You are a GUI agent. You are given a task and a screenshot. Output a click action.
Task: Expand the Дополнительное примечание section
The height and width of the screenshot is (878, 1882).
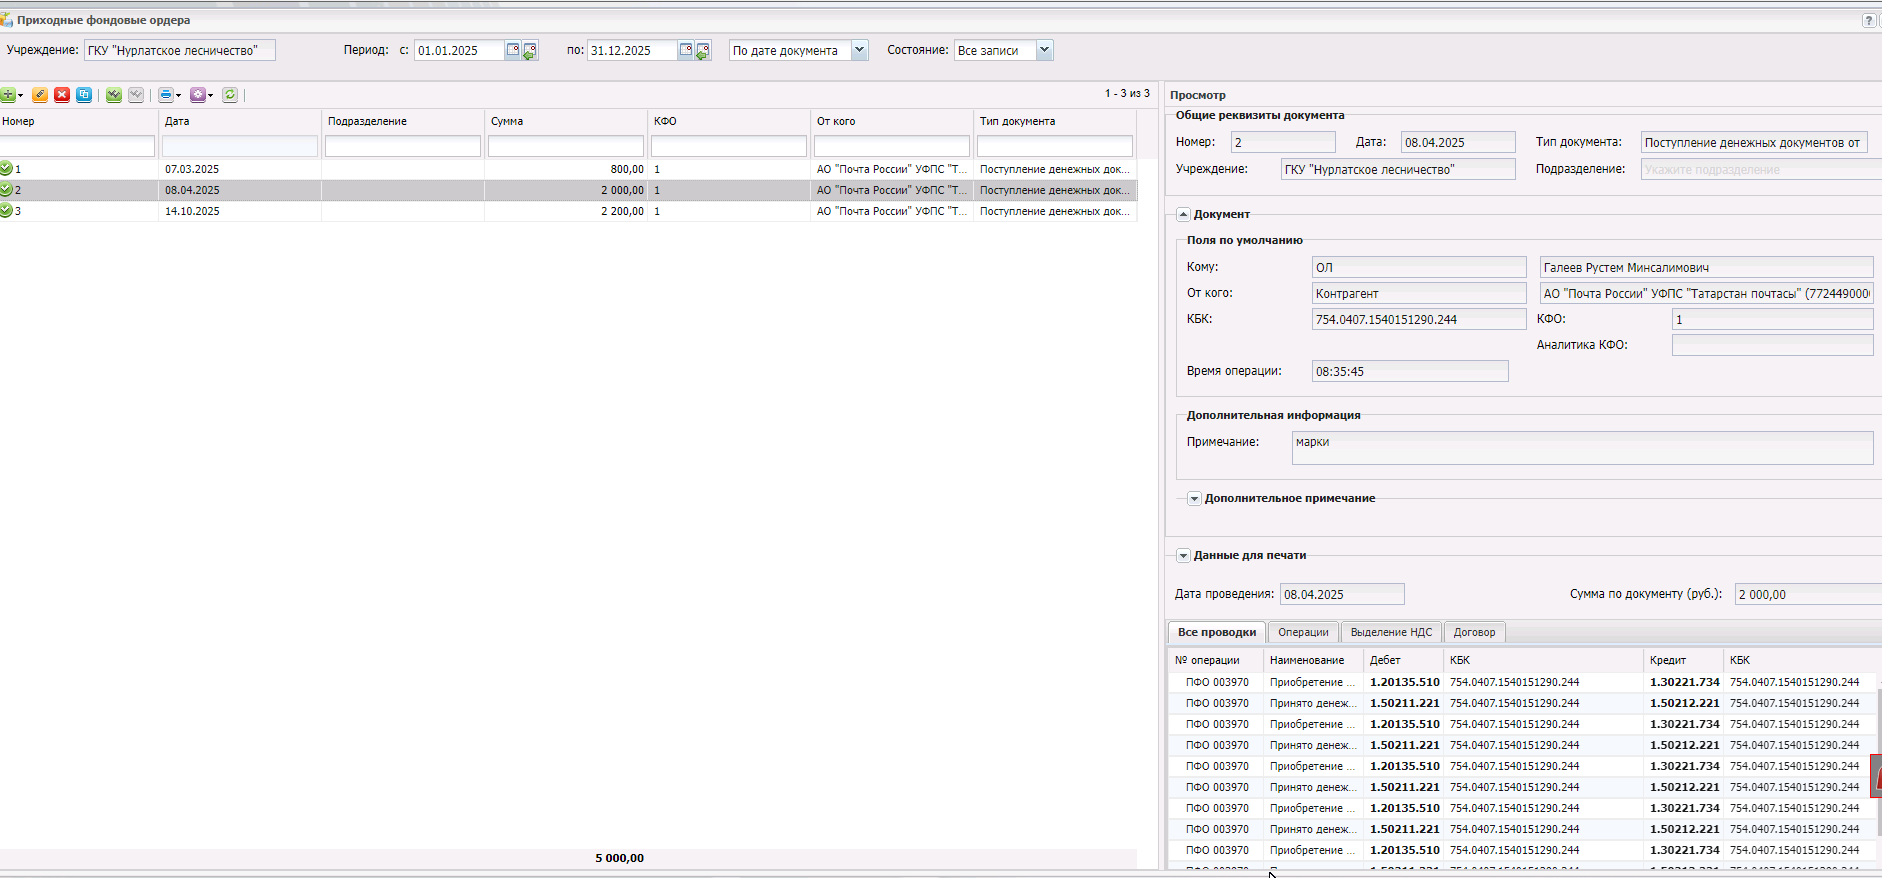(x=1194, y=498)
